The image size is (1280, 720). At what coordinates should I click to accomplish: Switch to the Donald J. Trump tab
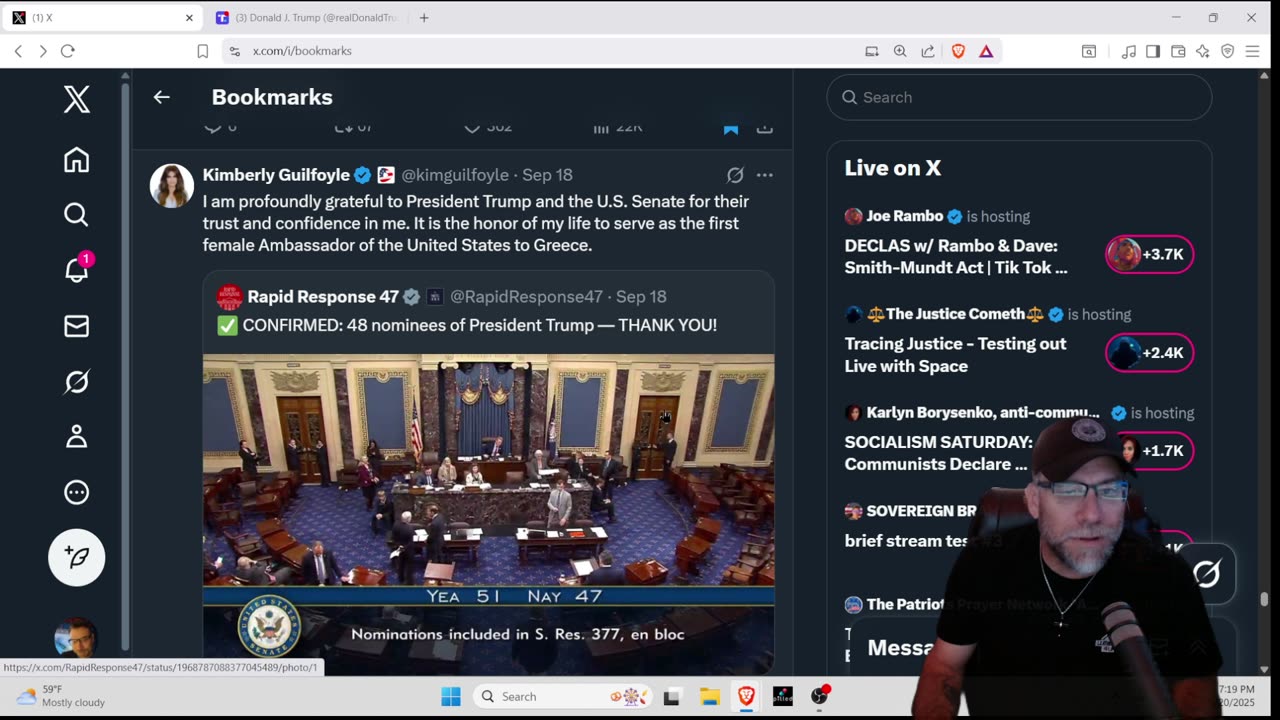pyautogui.click(x=306, y=18)
